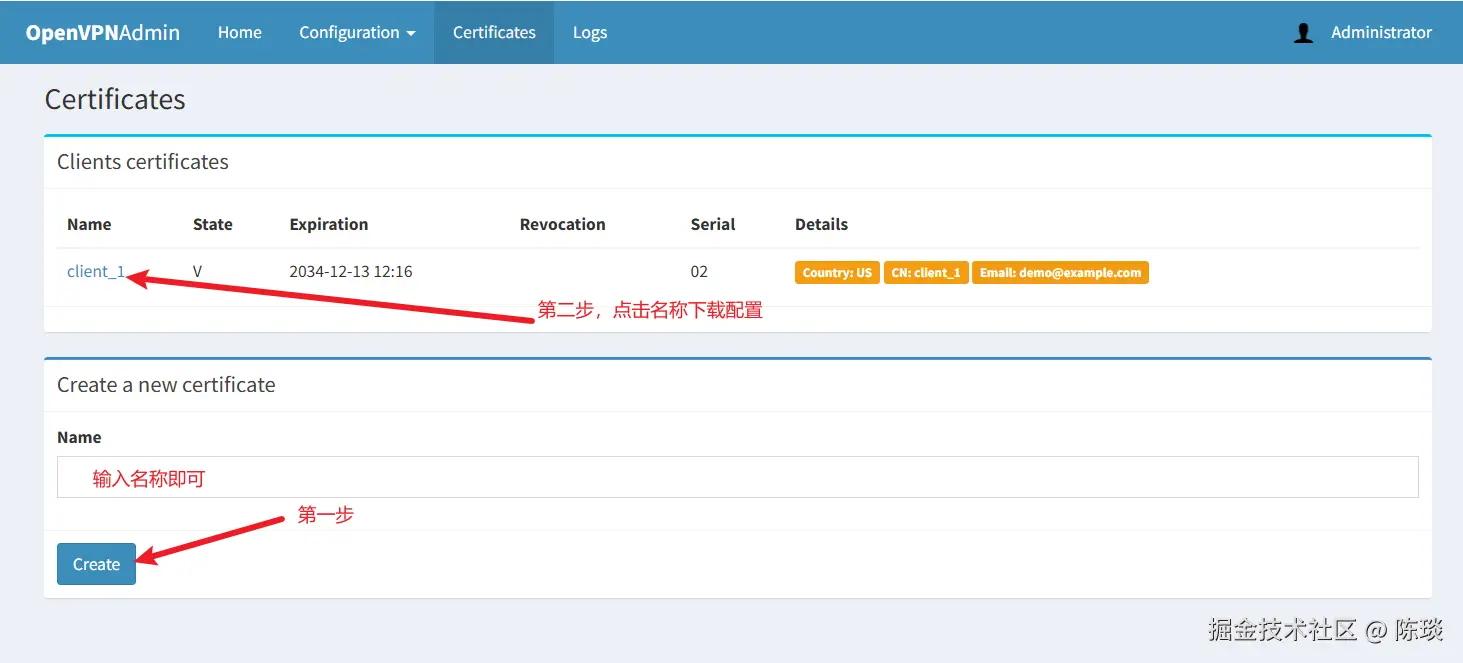Click the State column header
This screenshot has height=663, width=1463.
[213, 224]
